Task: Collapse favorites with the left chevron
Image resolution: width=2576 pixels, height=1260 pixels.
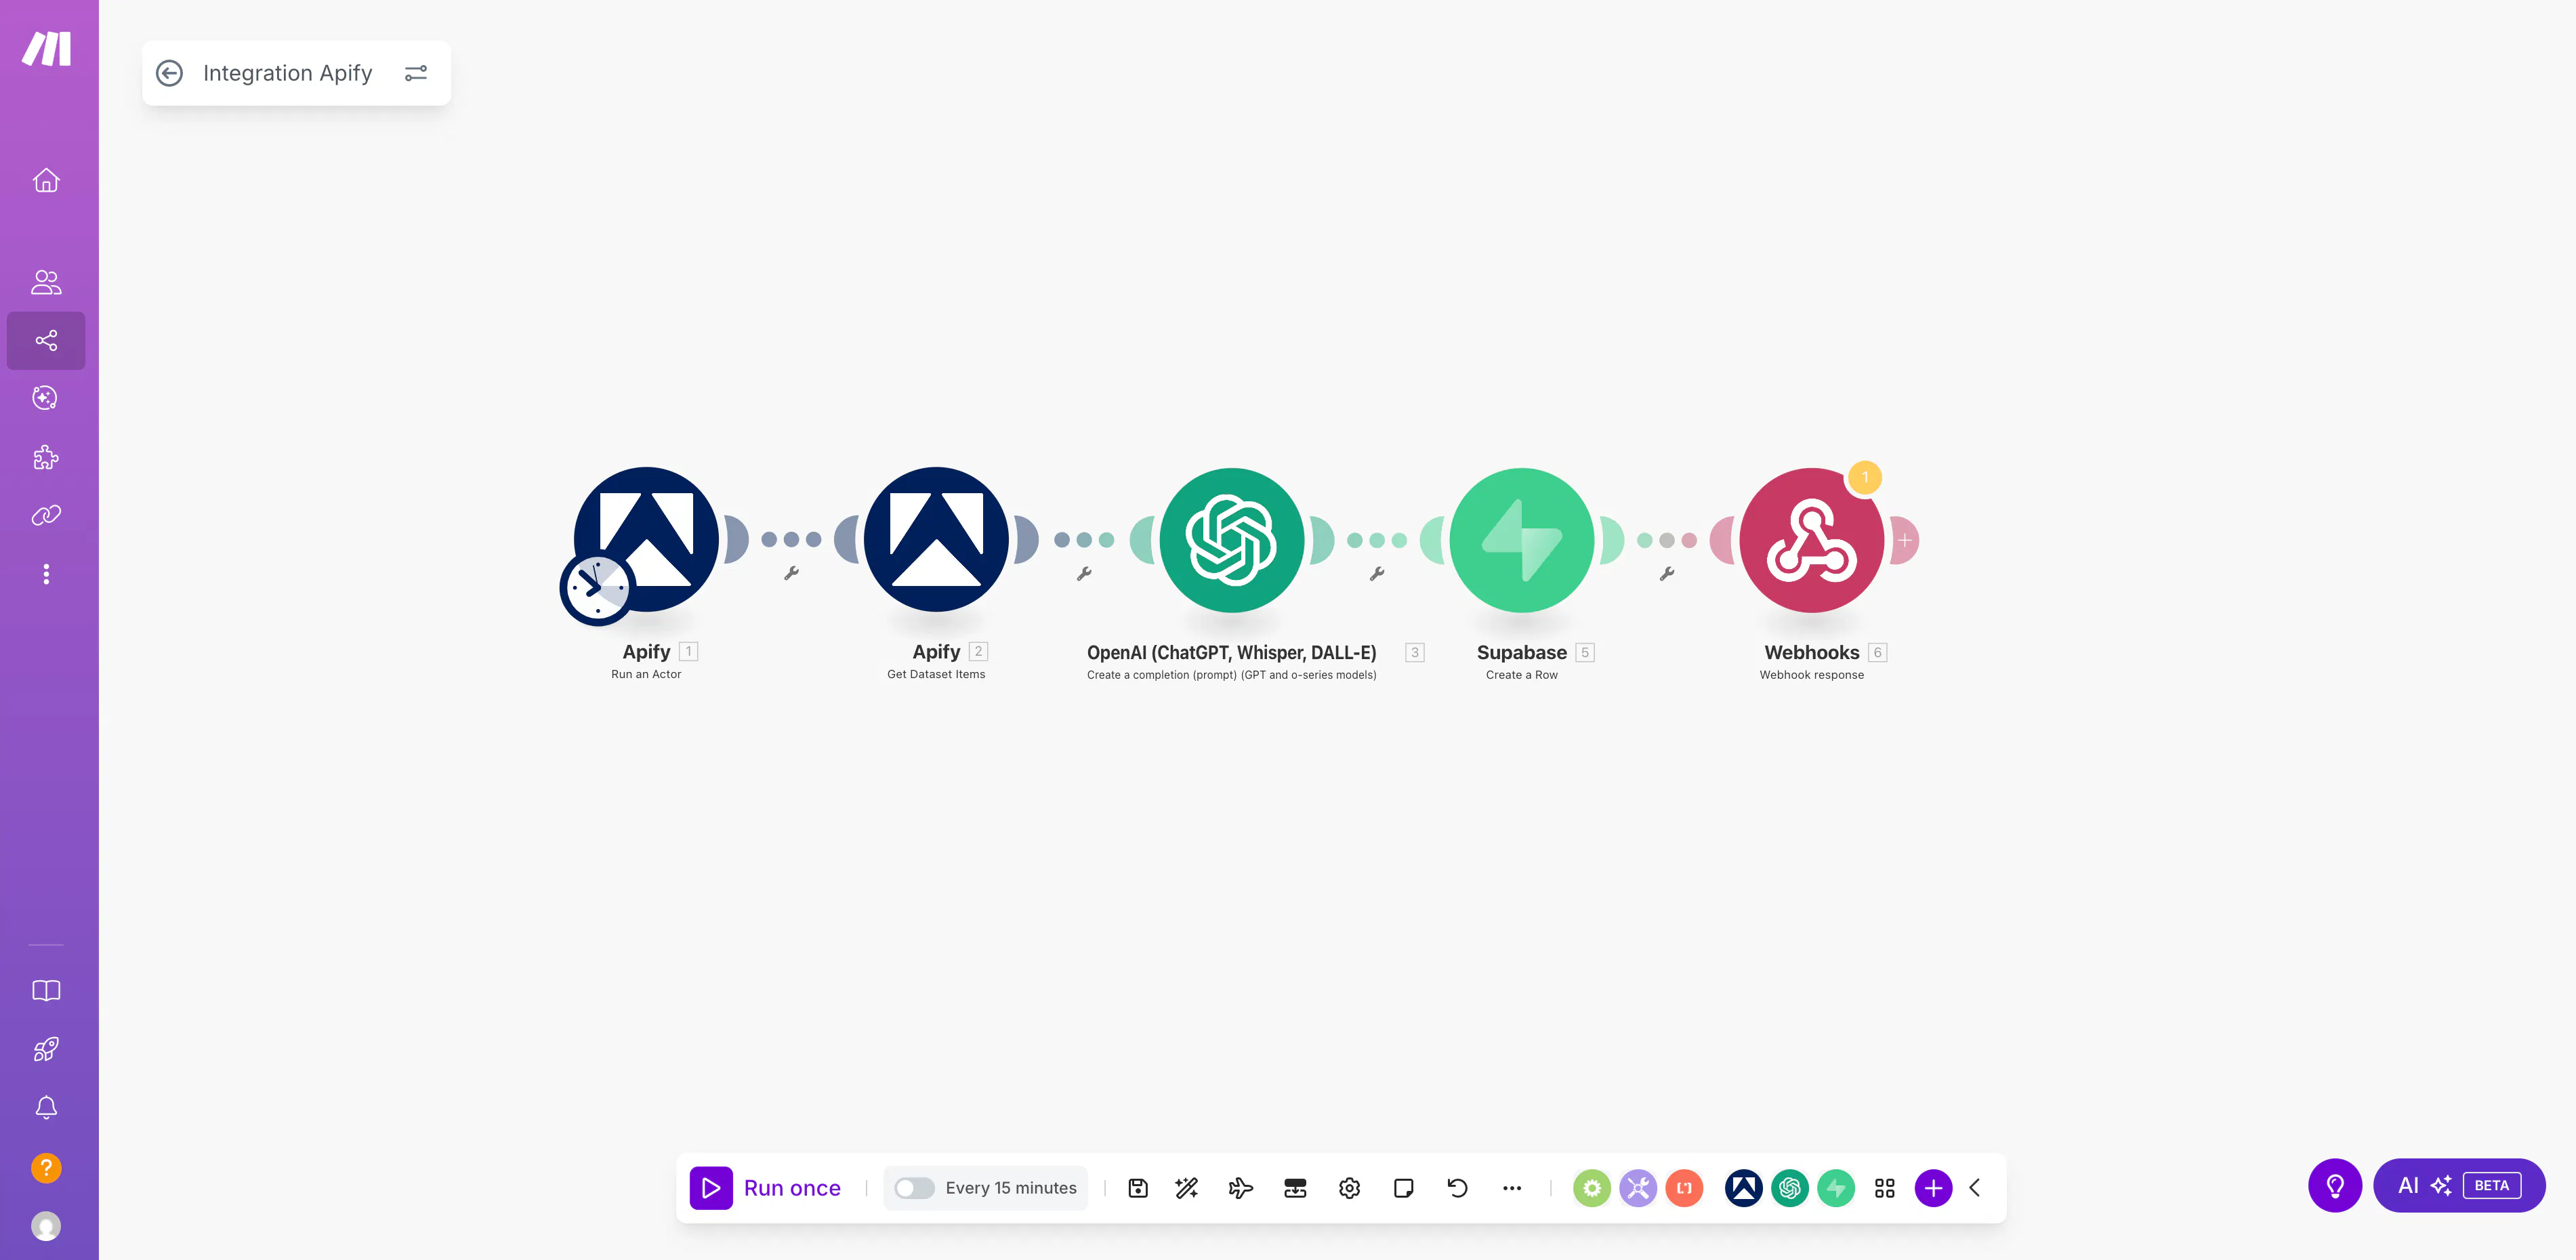Action: click(x=1975, y=1188)
